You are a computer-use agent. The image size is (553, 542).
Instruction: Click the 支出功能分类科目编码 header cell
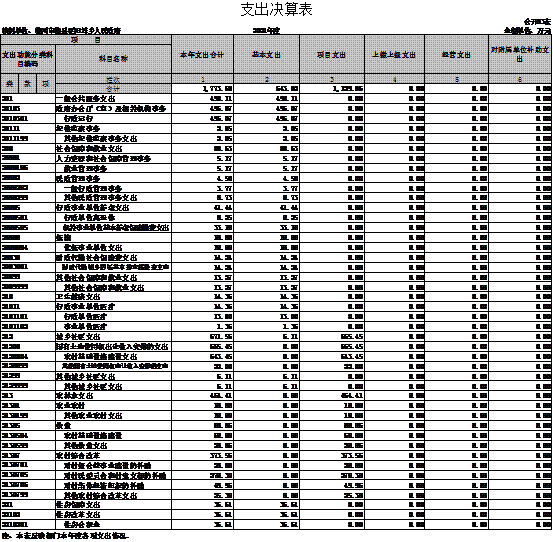[28, 59]
